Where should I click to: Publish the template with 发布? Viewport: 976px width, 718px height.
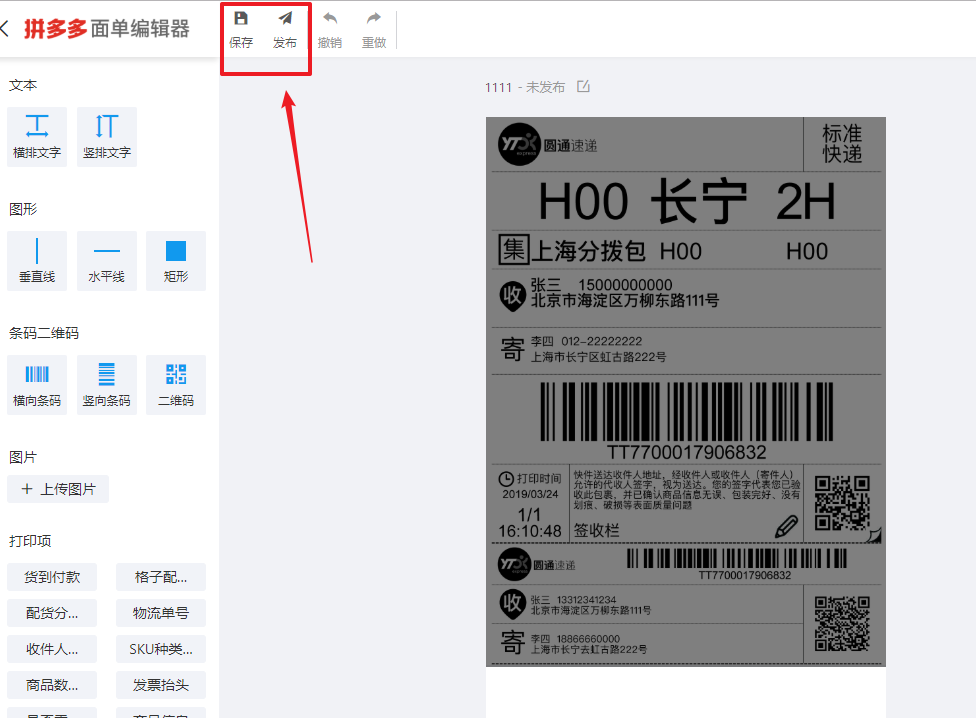pyautogui.click(x=285, y=30)
